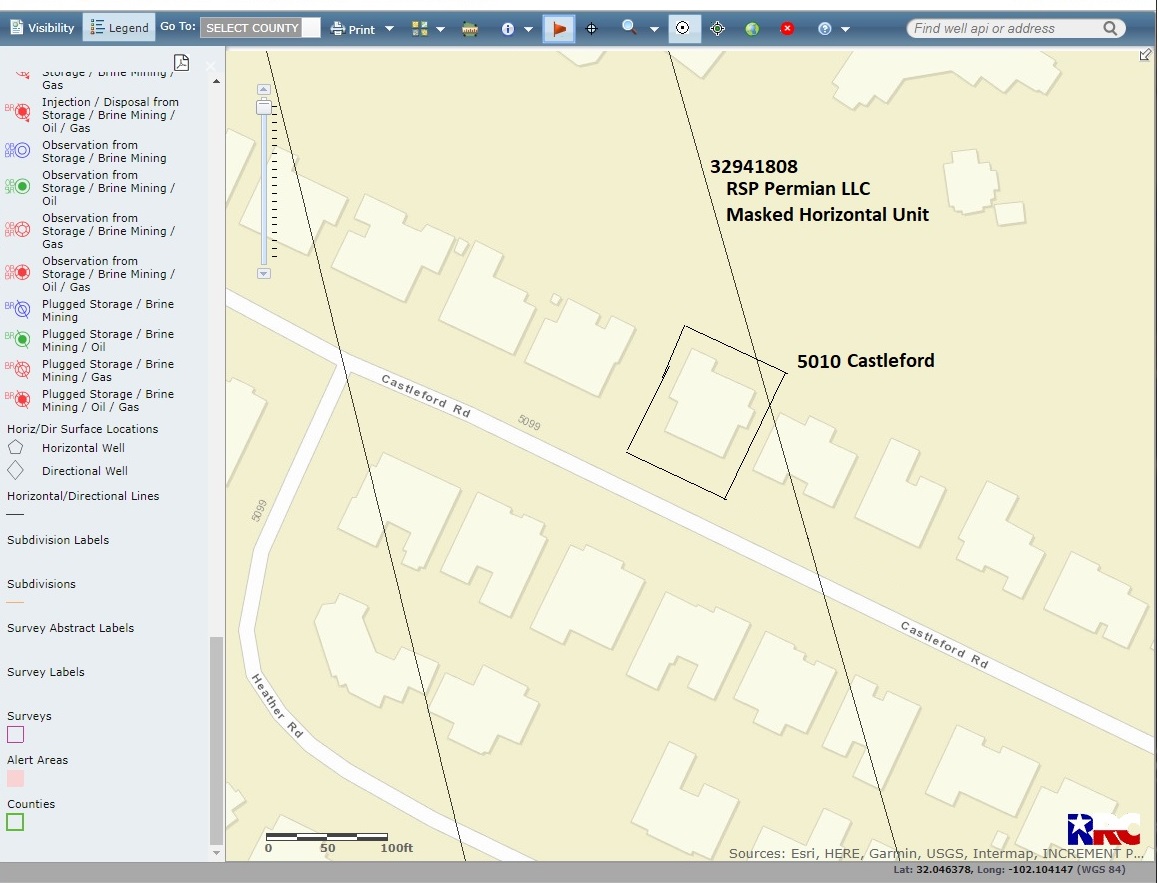Click the 'Horiz/Dir Surface Locations' legend heading

[x=83, y=429]
